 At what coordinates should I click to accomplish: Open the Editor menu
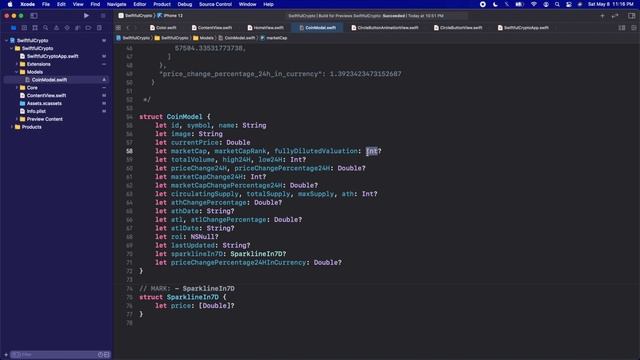(140, 4)
